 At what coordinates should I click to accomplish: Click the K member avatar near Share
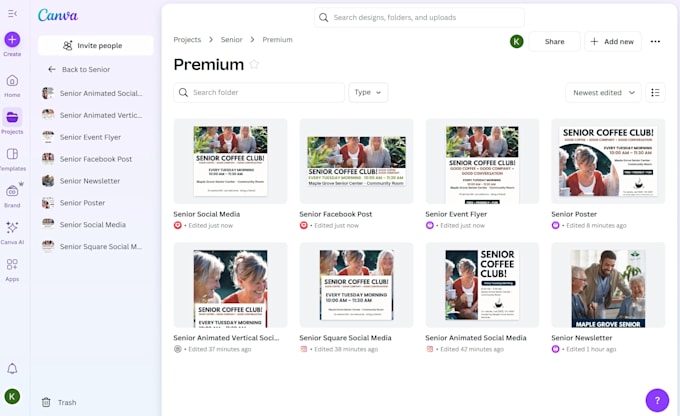[x=517, y=42]
